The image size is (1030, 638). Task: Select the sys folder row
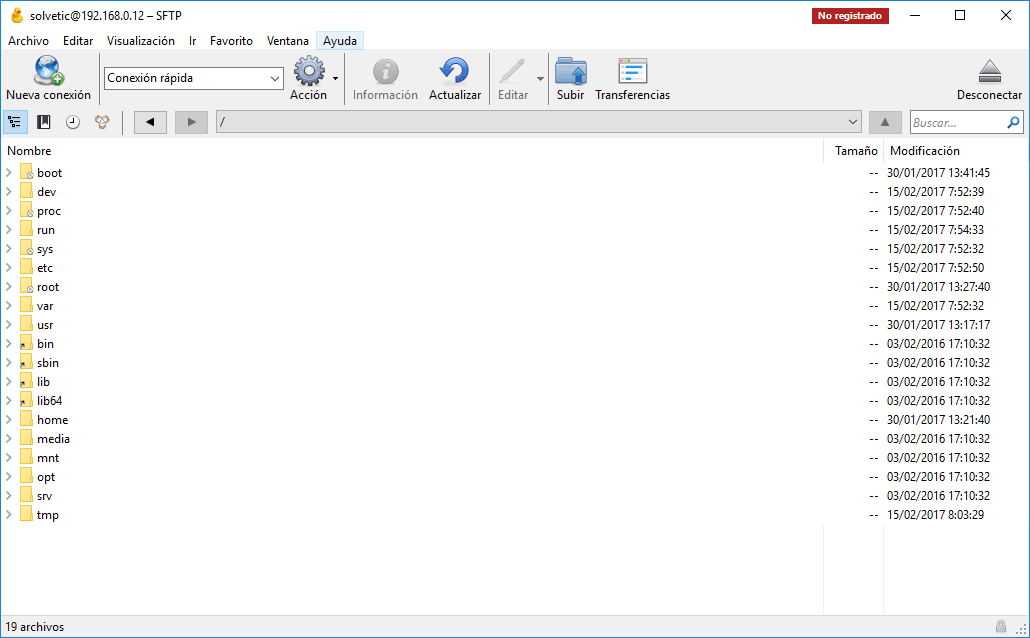click(514, 248)
